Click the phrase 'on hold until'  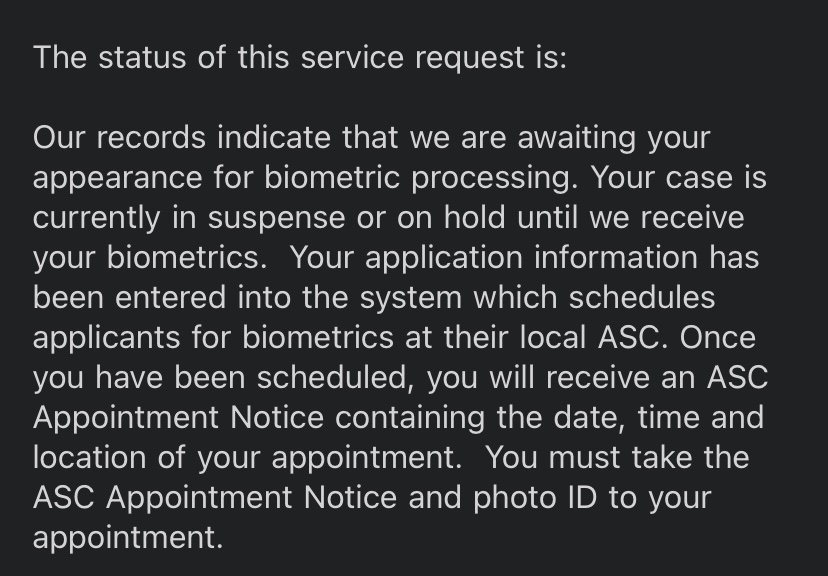coord(487,218)
